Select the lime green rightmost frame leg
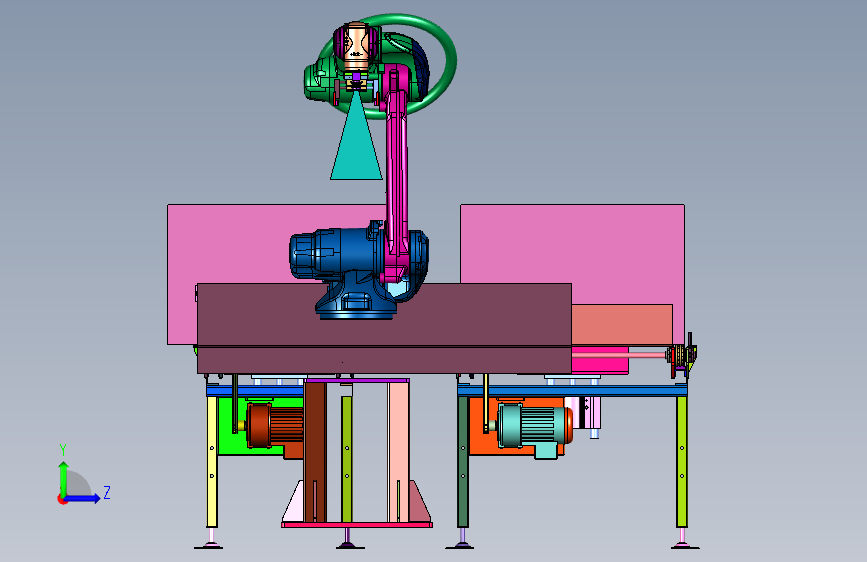867x562 pixels. pos(682,462)
